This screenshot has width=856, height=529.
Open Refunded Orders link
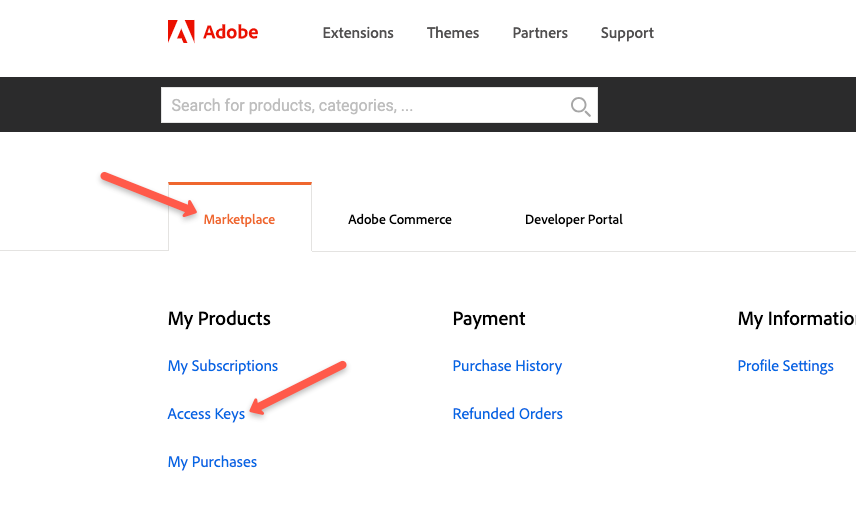click(508, 414)
